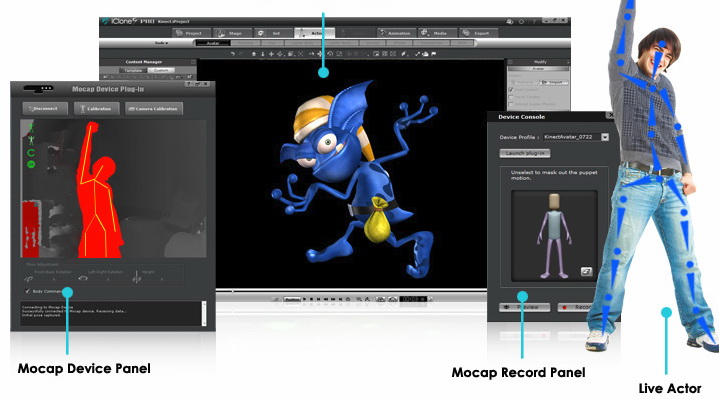Click the puppet dummy body thumbnail

[554, 236]
